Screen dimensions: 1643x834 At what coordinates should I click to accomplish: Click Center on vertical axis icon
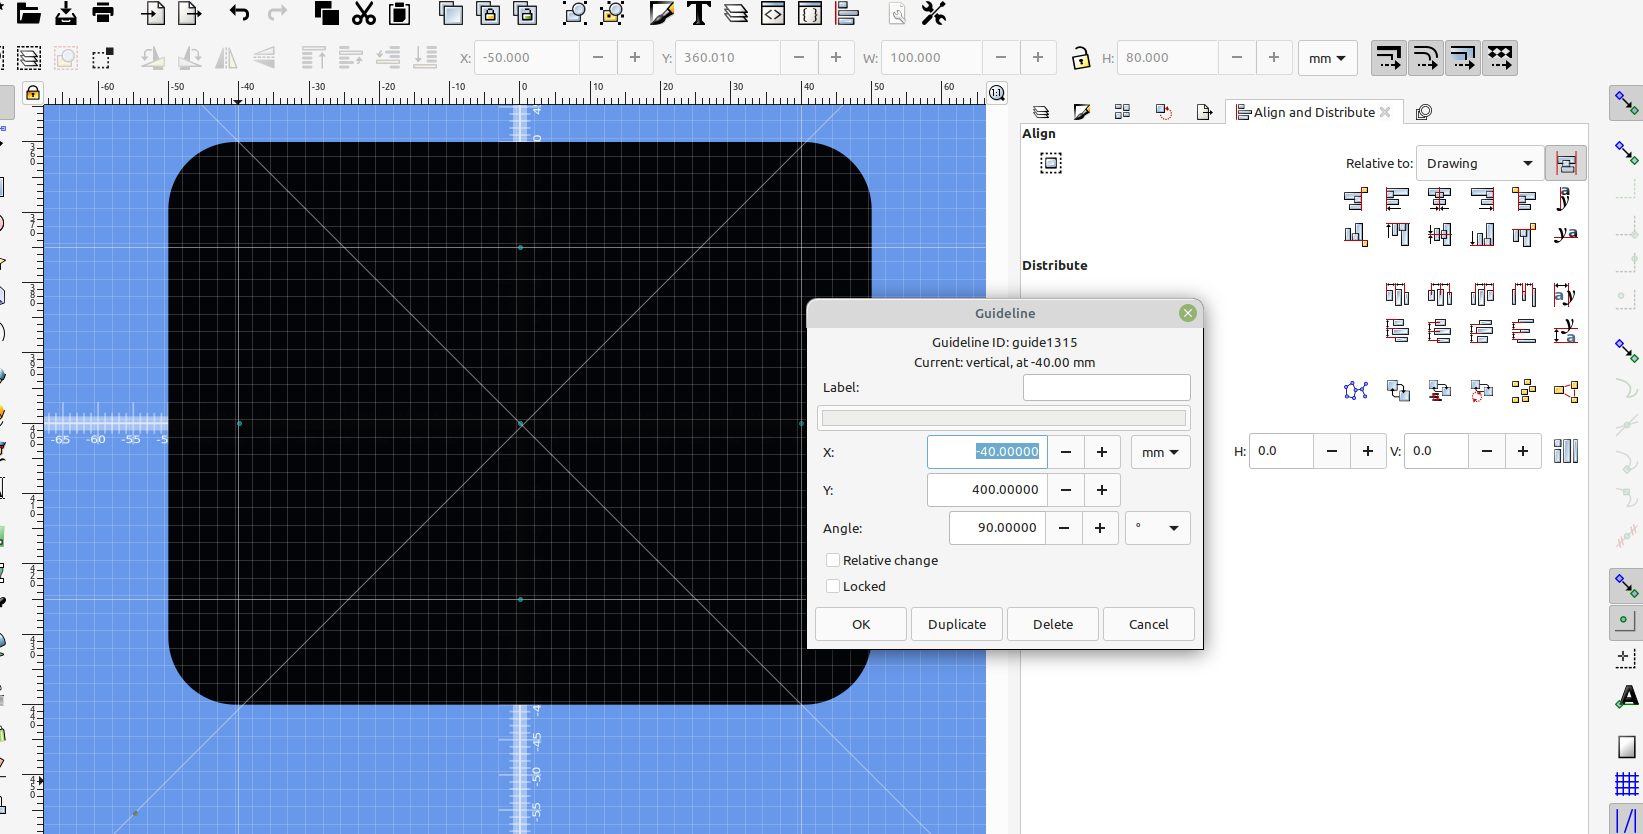(x=1439, y=200)
